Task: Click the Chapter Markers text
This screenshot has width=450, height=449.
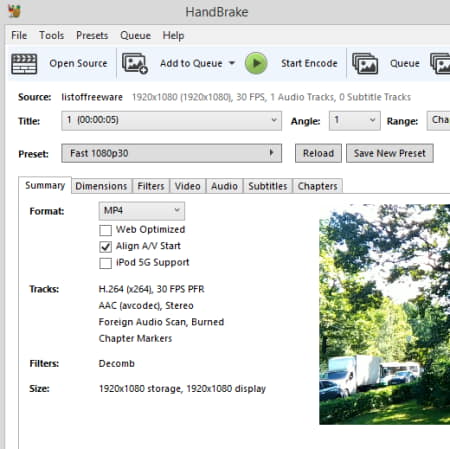Action: tap(135, 338)
